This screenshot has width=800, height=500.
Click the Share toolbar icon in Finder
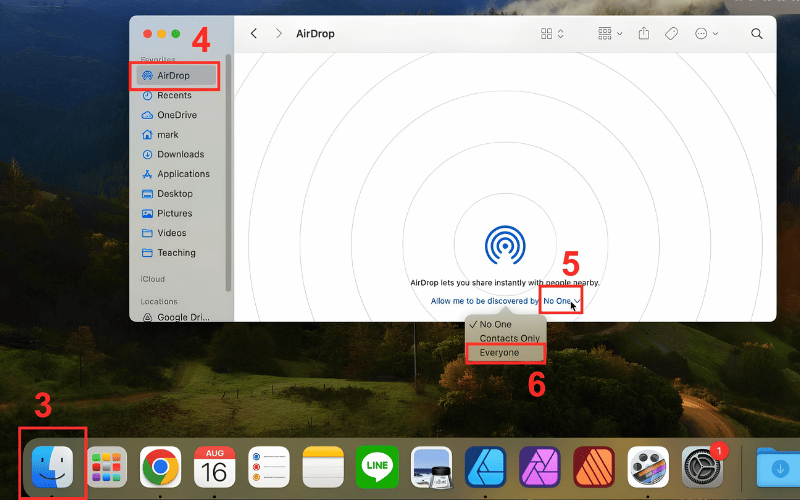tap(644, 34)
